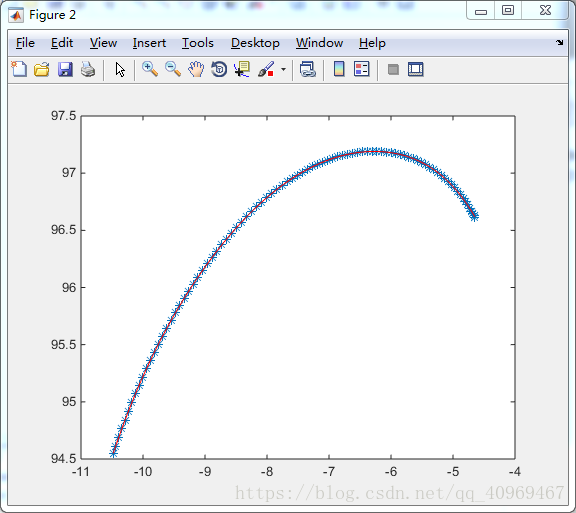Click the dock figure arrow in menu bar
This screenshot has width=576, height=513.
(x=559, y=42)
